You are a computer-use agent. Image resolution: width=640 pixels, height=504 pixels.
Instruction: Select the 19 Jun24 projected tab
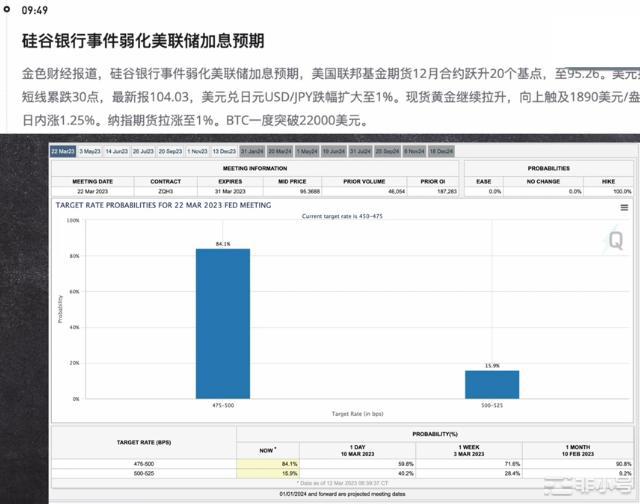pyautogui.click(x=334, y=151)
